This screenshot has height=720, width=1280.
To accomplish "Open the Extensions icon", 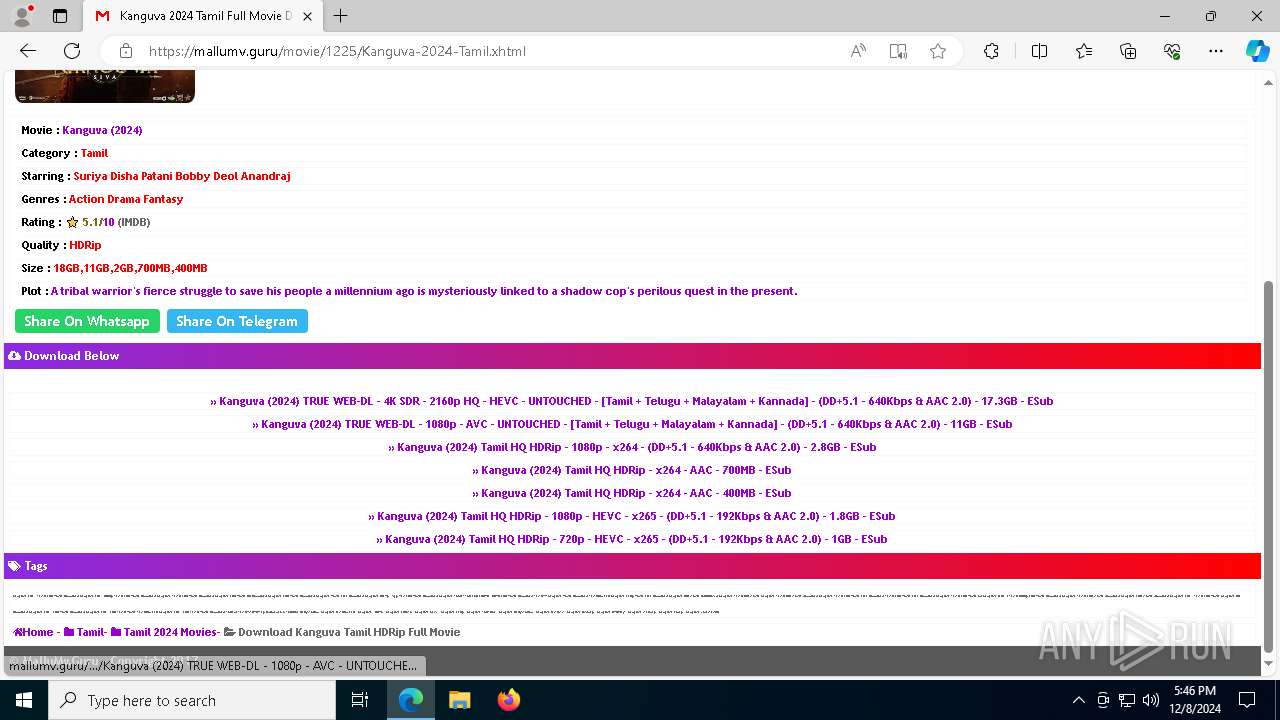I will click(x=991, y=51).
